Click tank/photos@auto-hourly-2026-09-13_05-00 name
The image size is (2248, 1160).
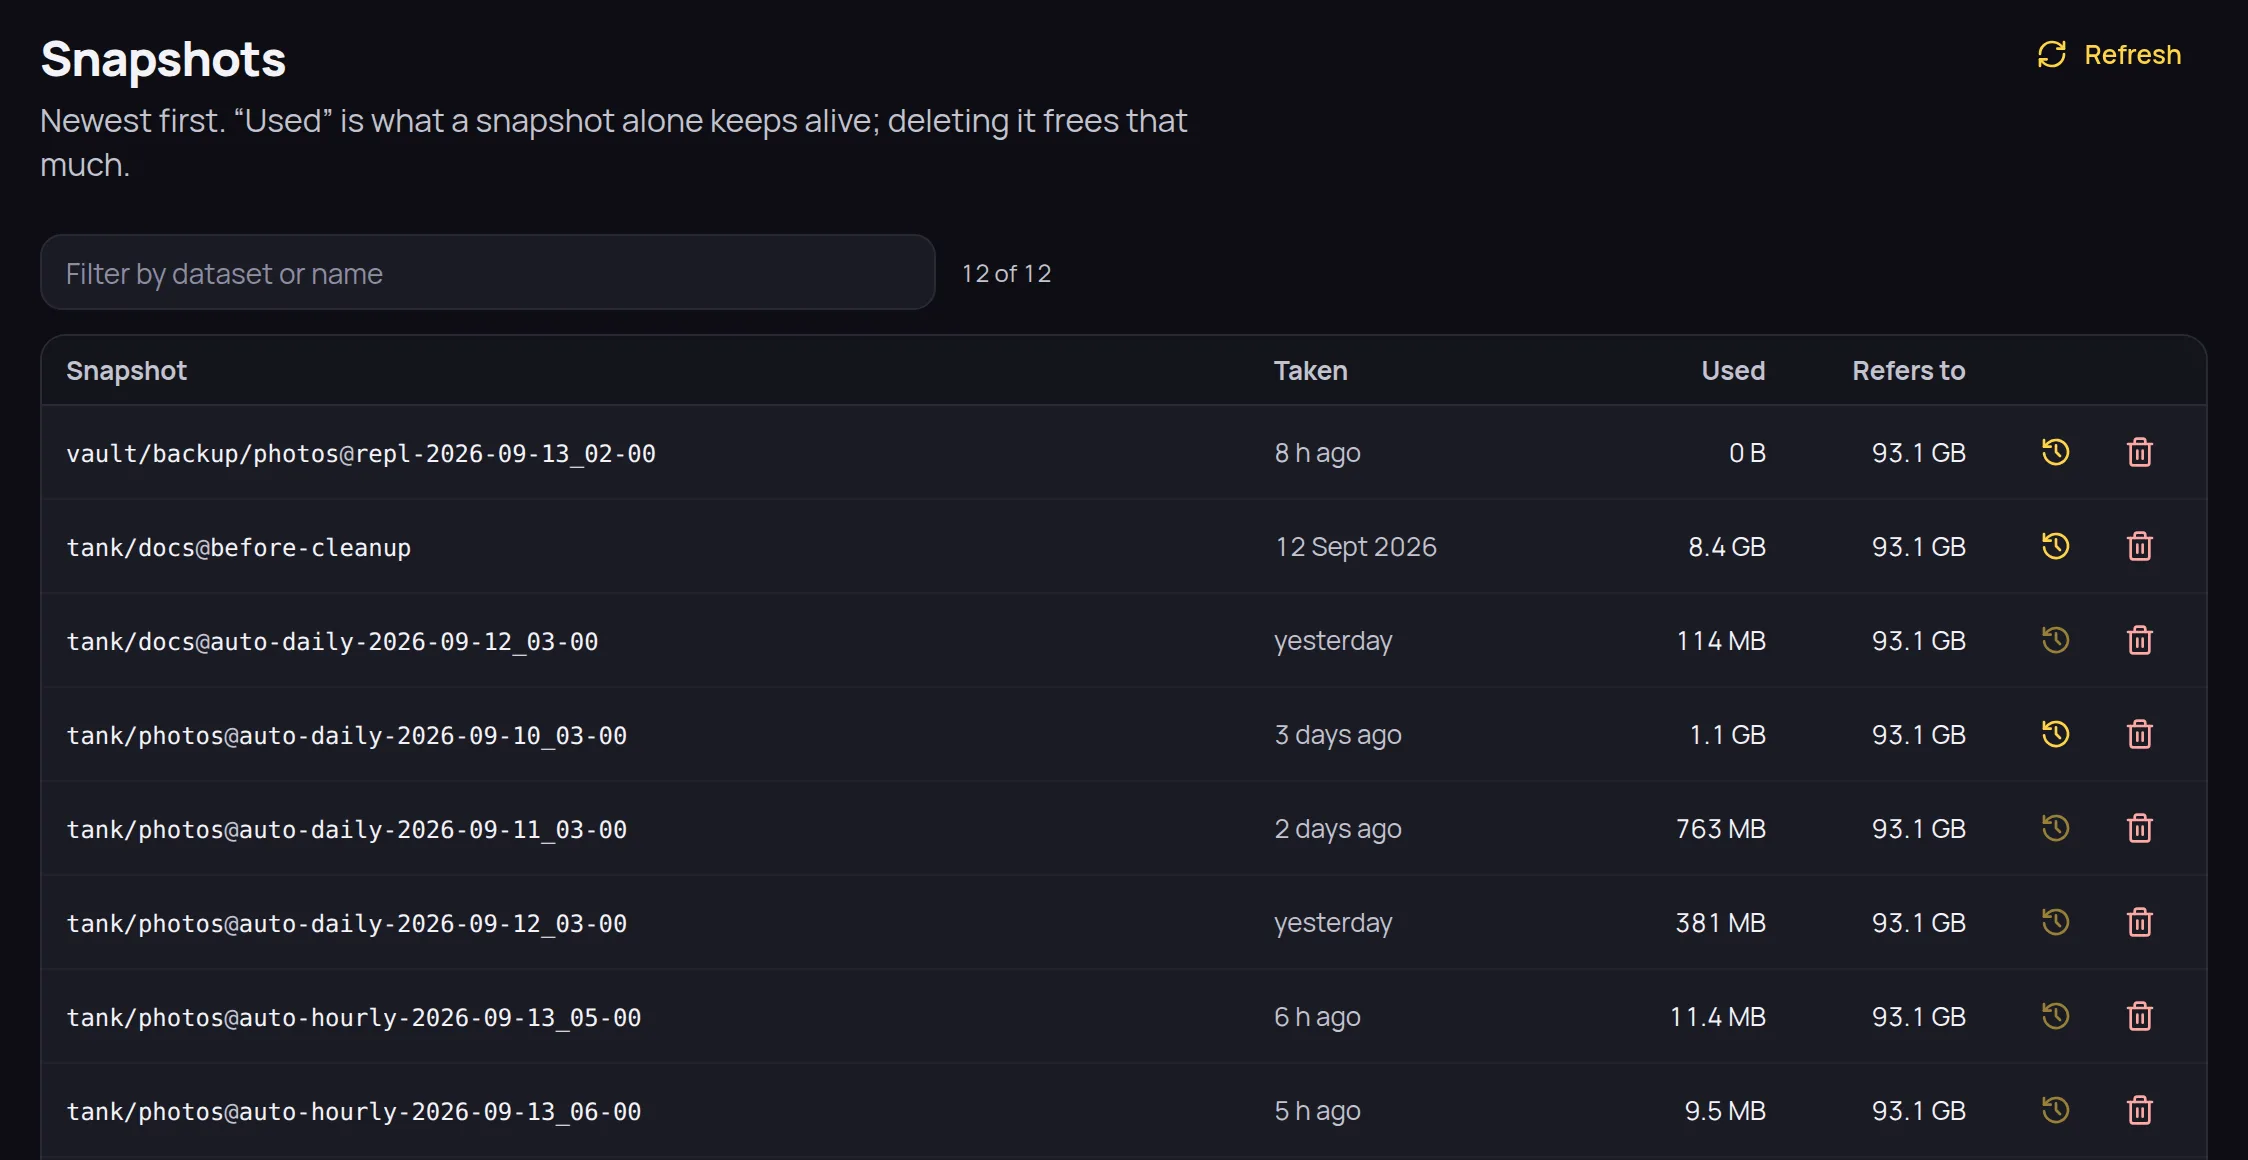[x=354, y=1017]
